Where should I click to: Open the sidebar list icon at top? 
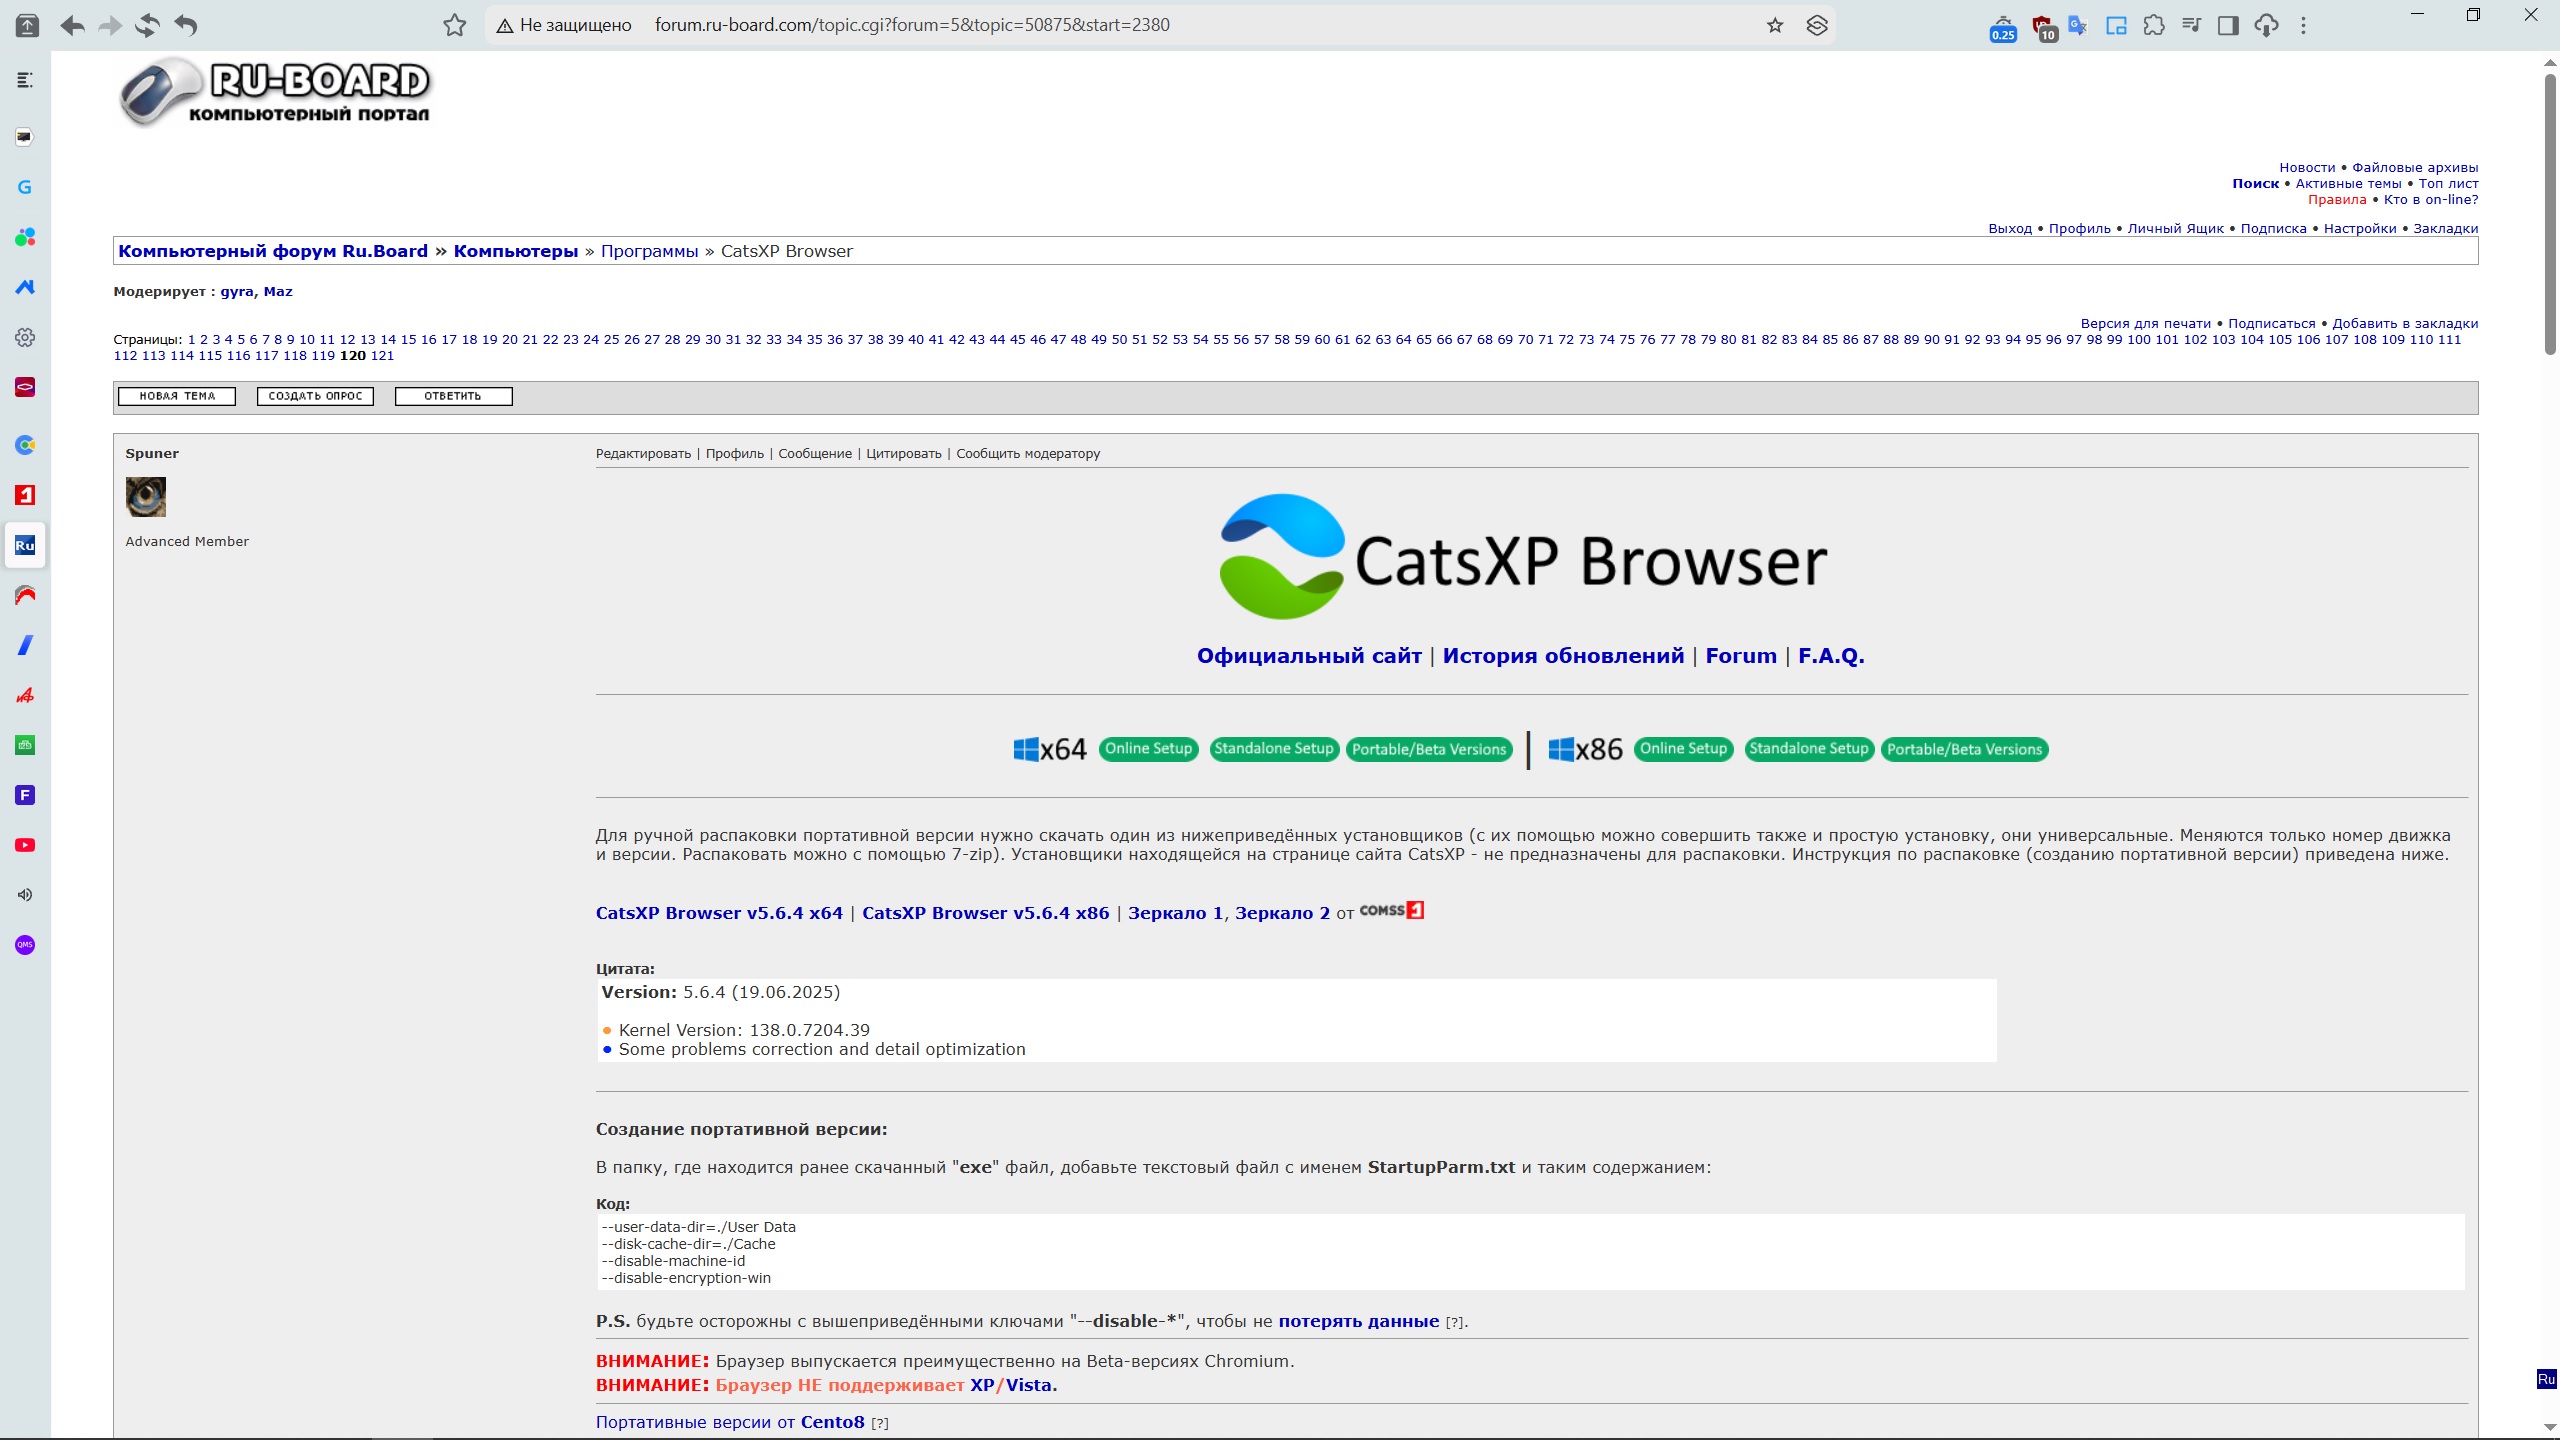(x=25, y=80)
